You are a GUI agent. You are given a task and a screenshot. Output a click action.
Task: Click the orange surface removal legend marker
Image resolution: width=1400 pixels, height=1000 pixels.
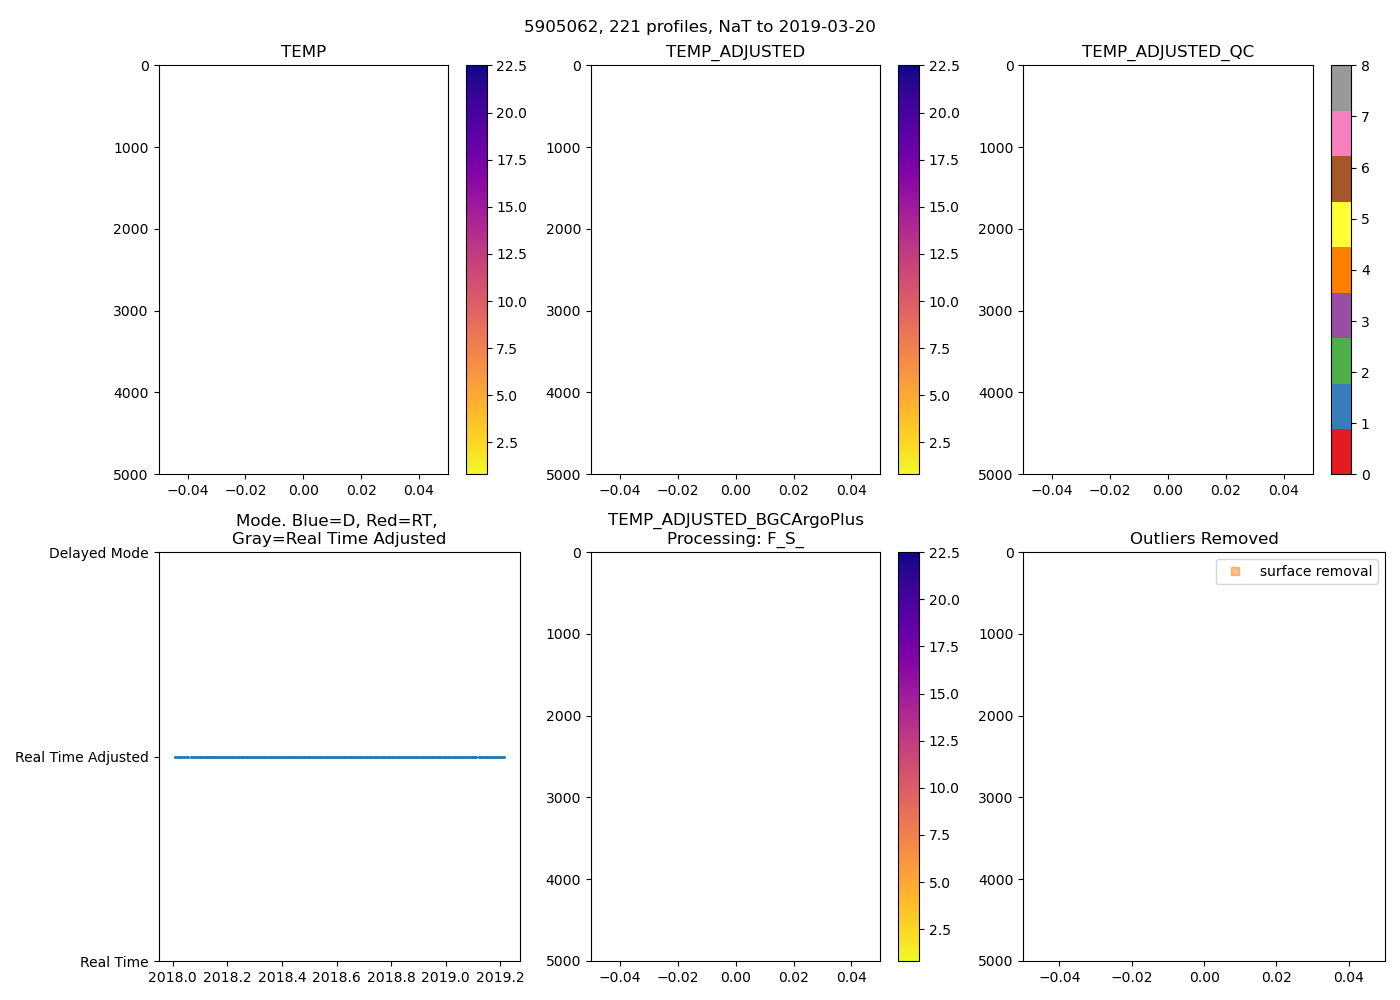tap(1235, 571)
